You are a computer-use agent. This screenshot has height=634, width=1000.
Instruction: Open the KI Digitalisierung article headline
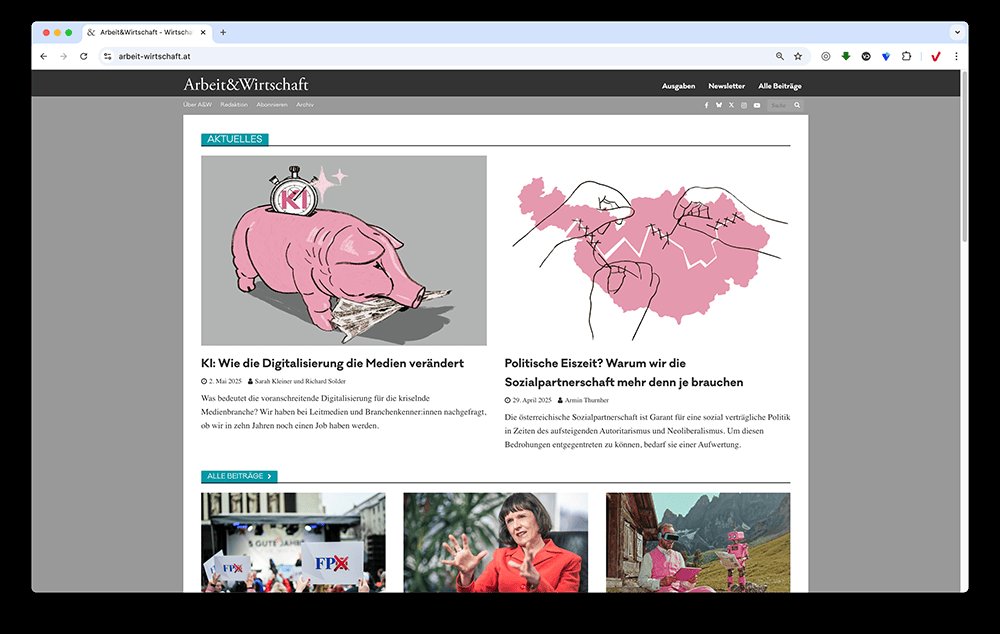click(333, 363)
